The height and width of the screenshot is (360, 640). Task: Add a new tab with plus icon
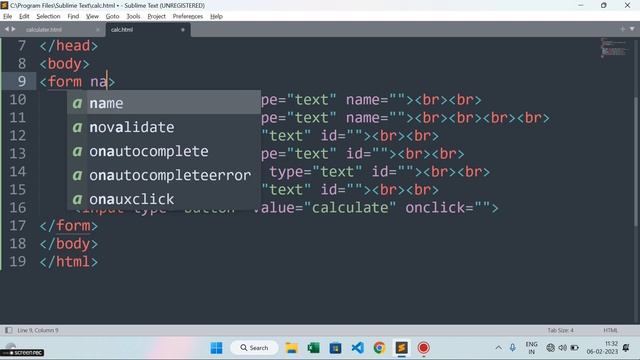[622, 29]
